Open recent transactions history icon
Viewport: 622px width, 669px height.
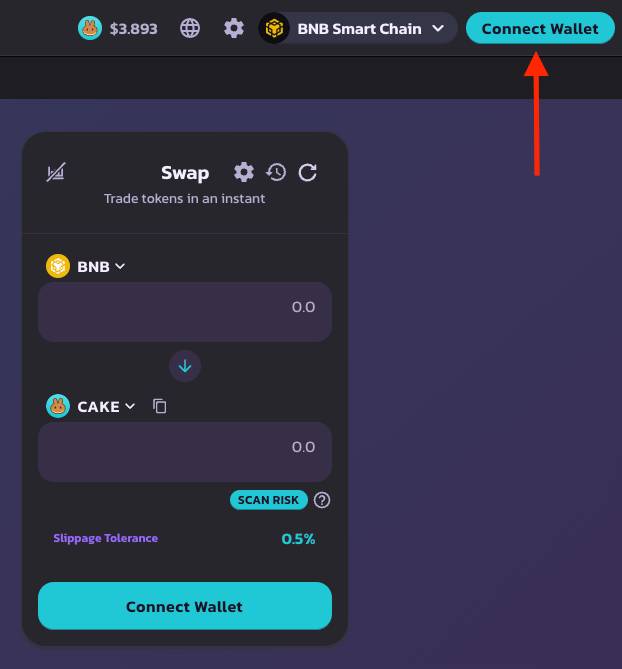tap(276, 172)
